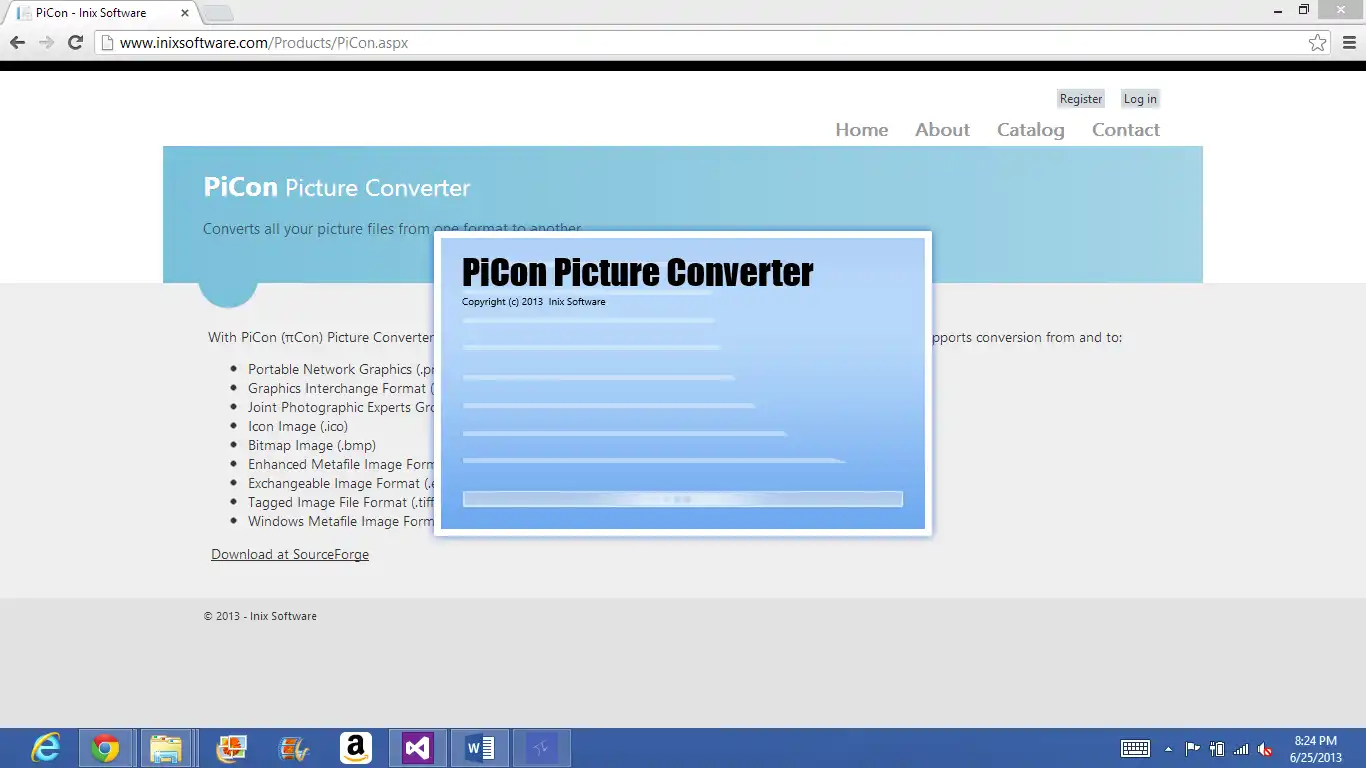The image size is (1366, 768).
Task: Check battery power status icon
Action: pyautogui.click(x=1217, y=749)
